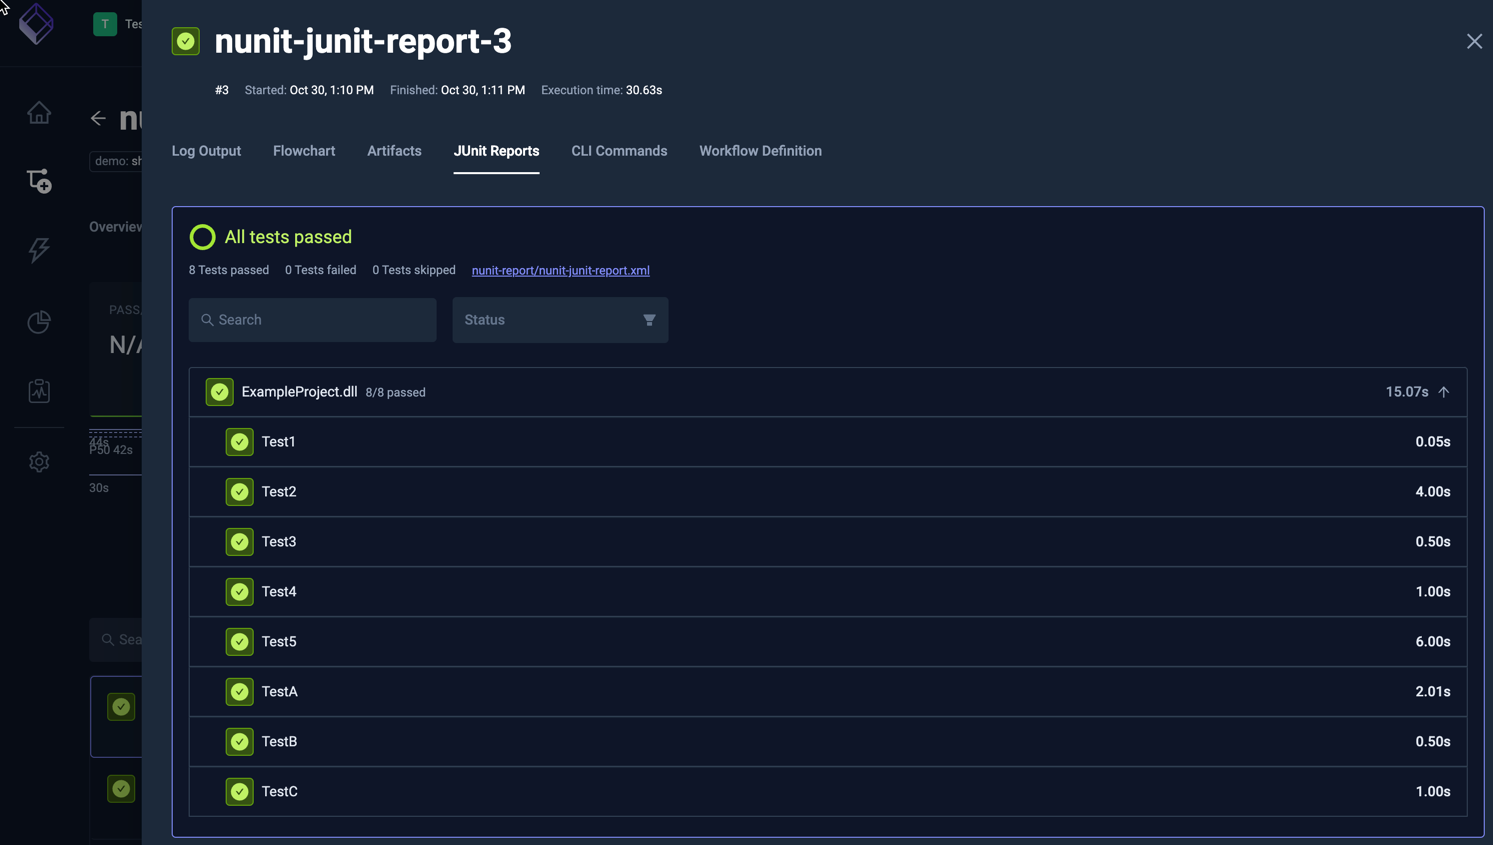
Task: Open the Insights pie chart icon
Action: click(x=38, y=321)
